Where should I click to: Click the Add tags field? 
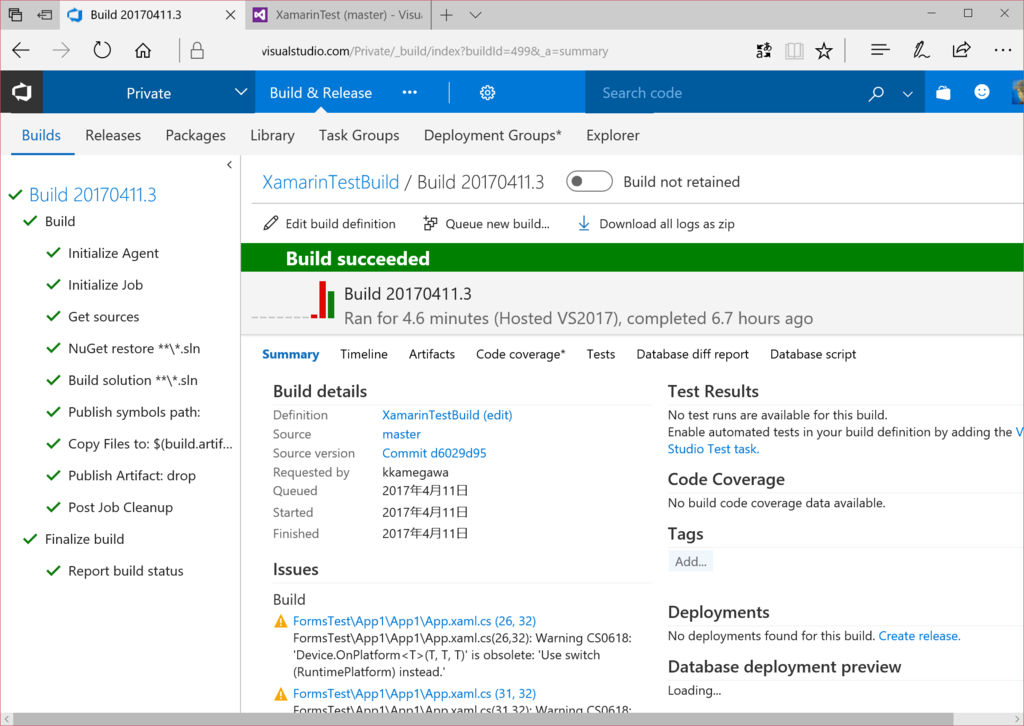click(x=690, y=561)
